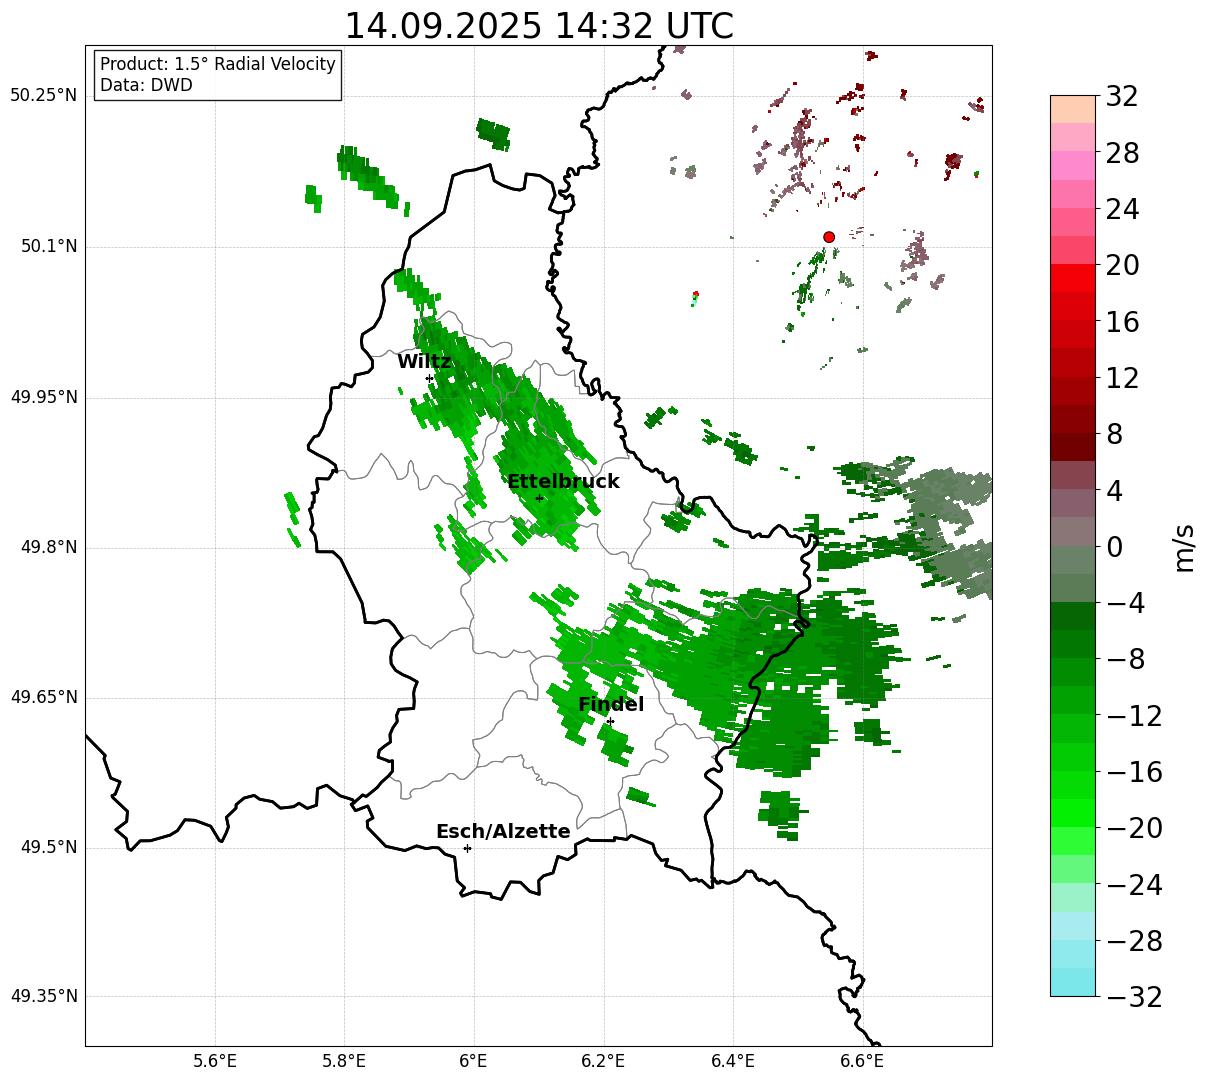Click the 49.95°N latitude tick label
Screen dimensions: 1207x1081
pyautogui.click(x=44, y=397)
